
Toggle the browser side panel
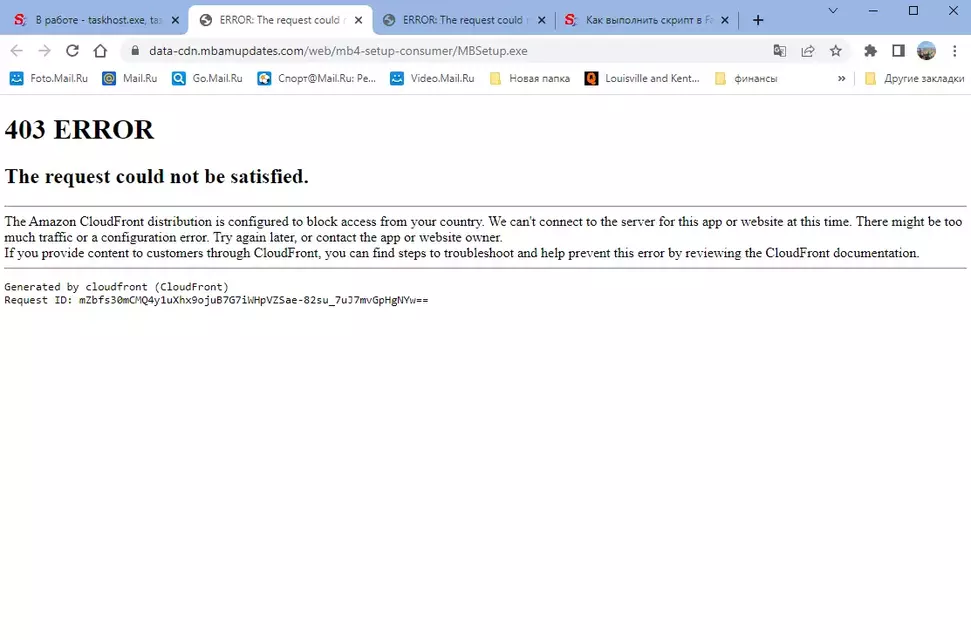[x=898, y=51]
